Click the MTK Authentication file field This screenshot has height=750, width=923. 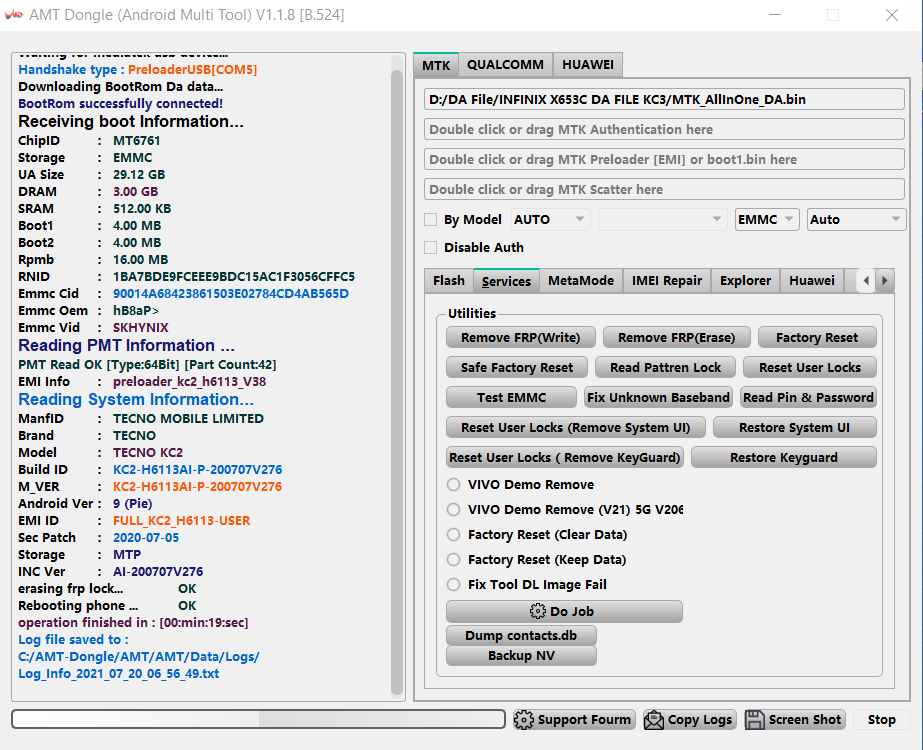pyautogui.click(x=664, y=129)
